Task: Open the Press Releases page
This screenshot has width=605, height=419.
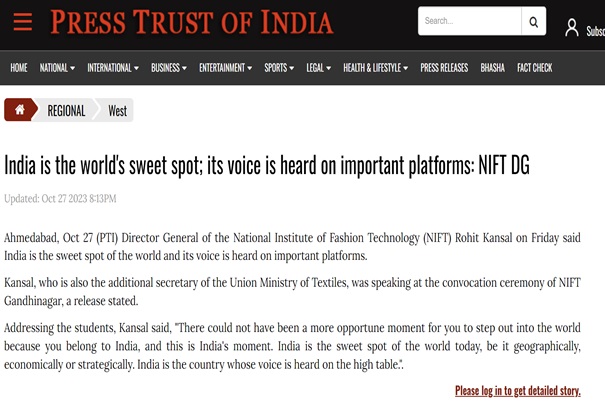Action: (x=444, y=68)
